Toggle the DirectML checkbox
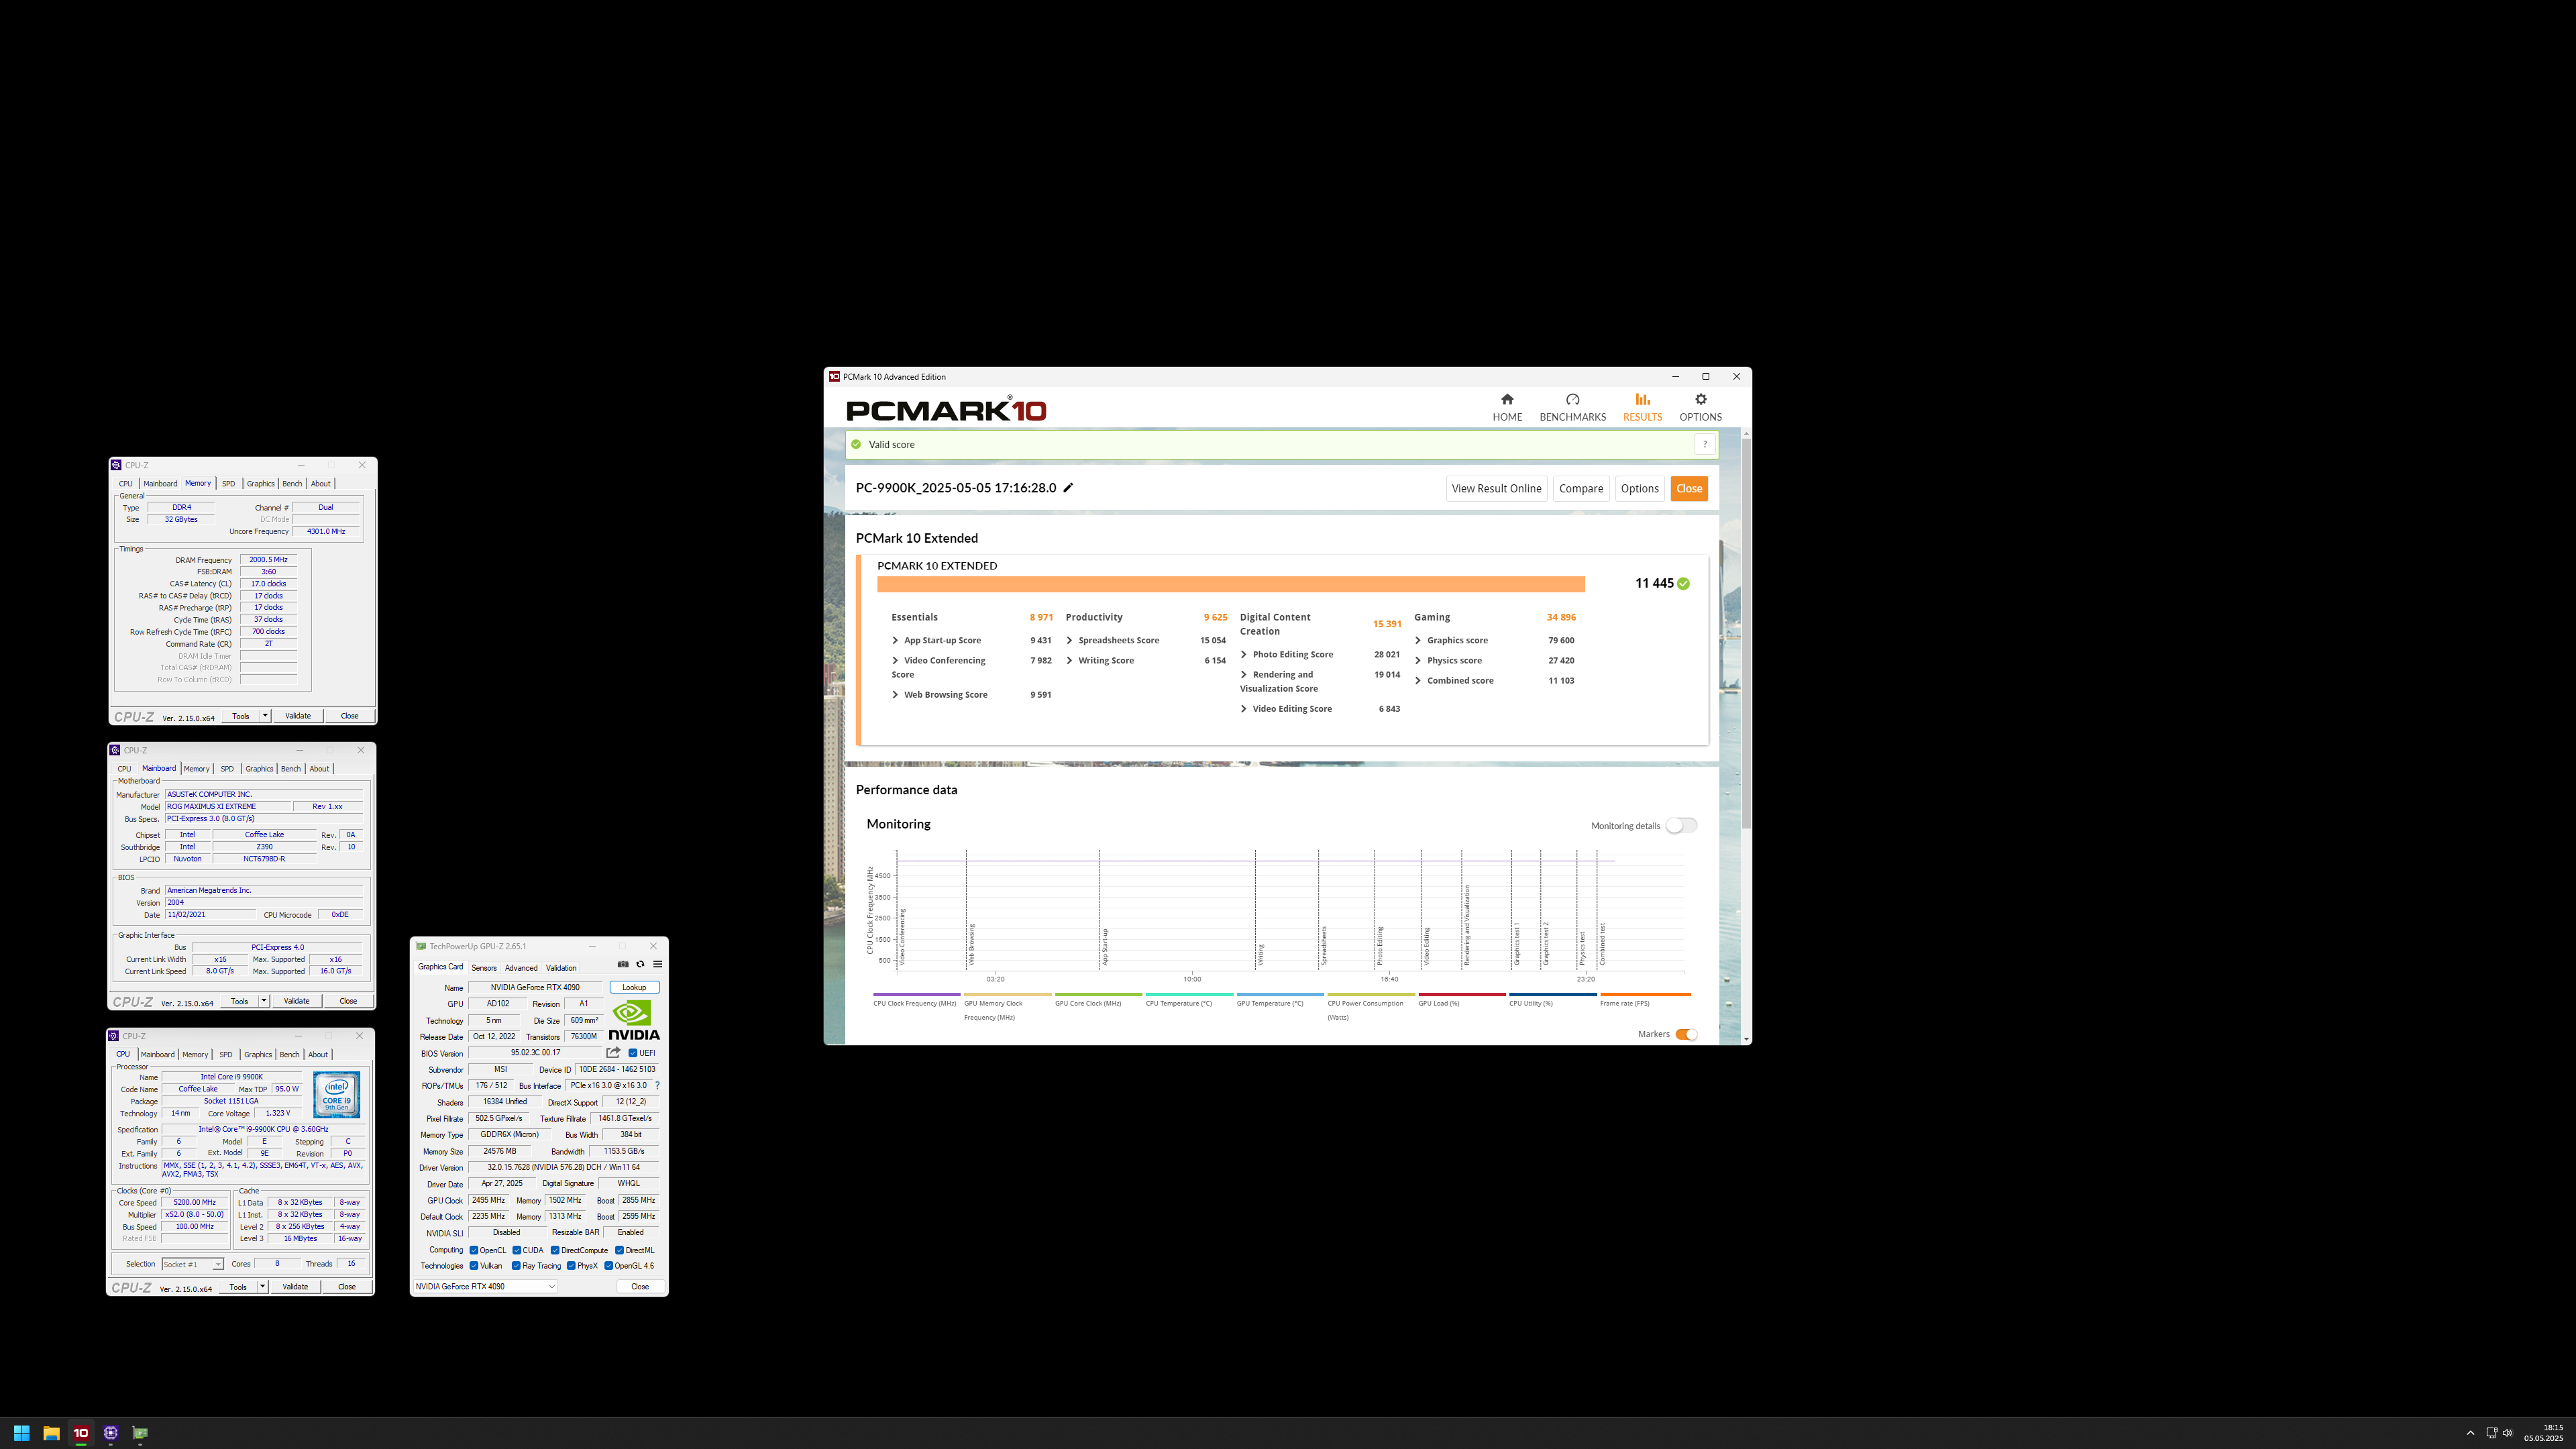 [620, 1250]
